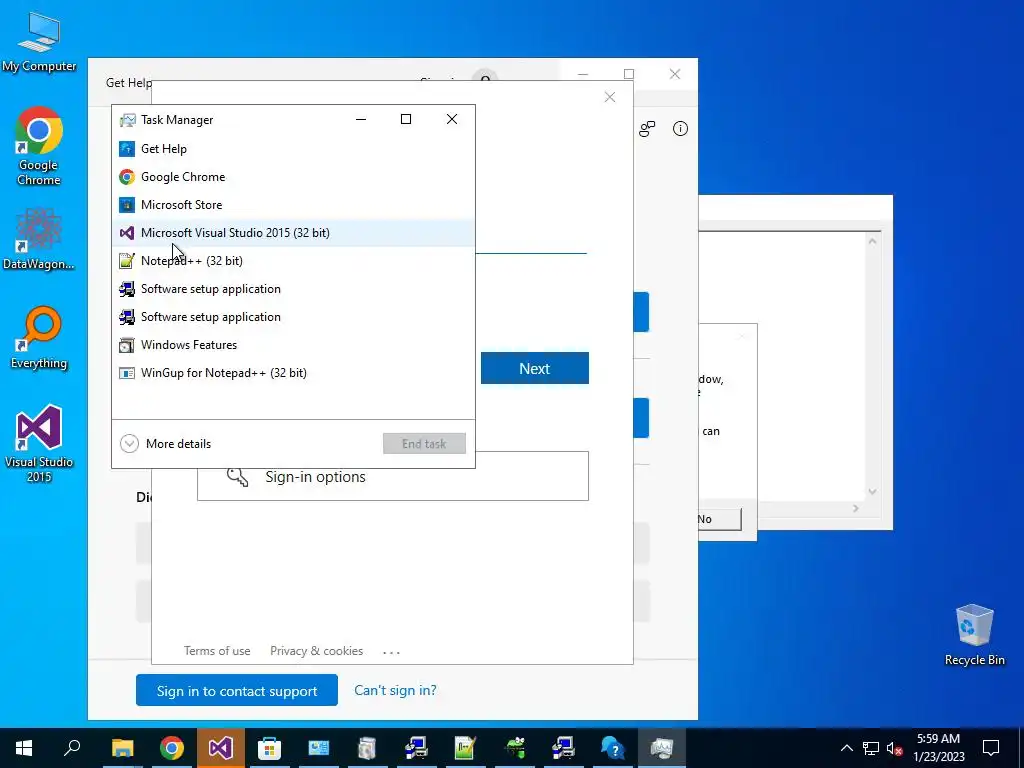Click the WinGup icon in task list

[x=127, y=374]
